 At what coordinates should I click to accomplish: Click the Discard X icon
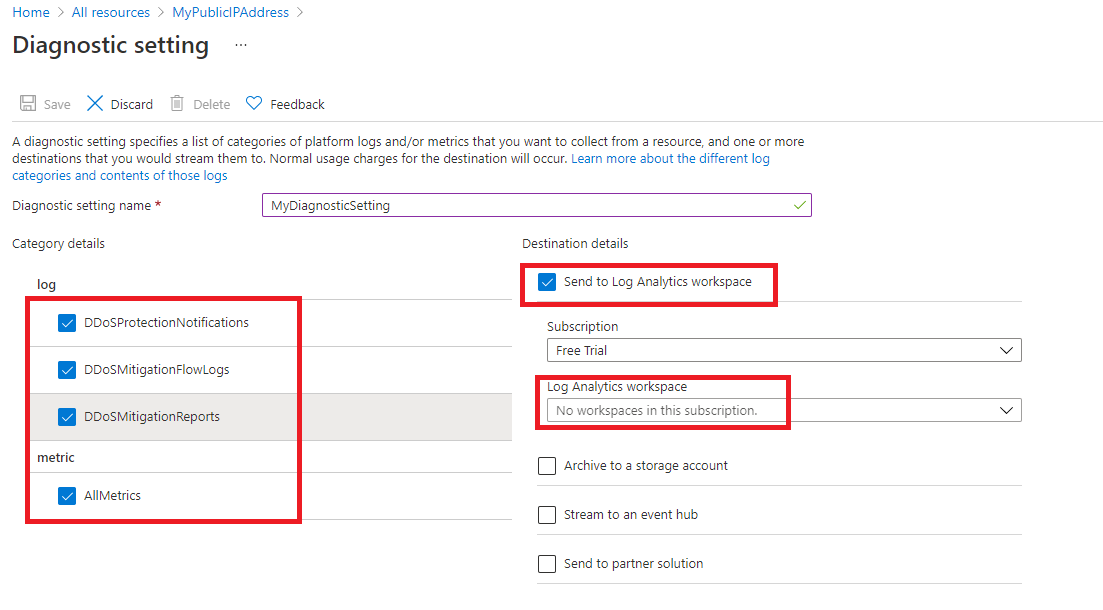click(95, 103)
